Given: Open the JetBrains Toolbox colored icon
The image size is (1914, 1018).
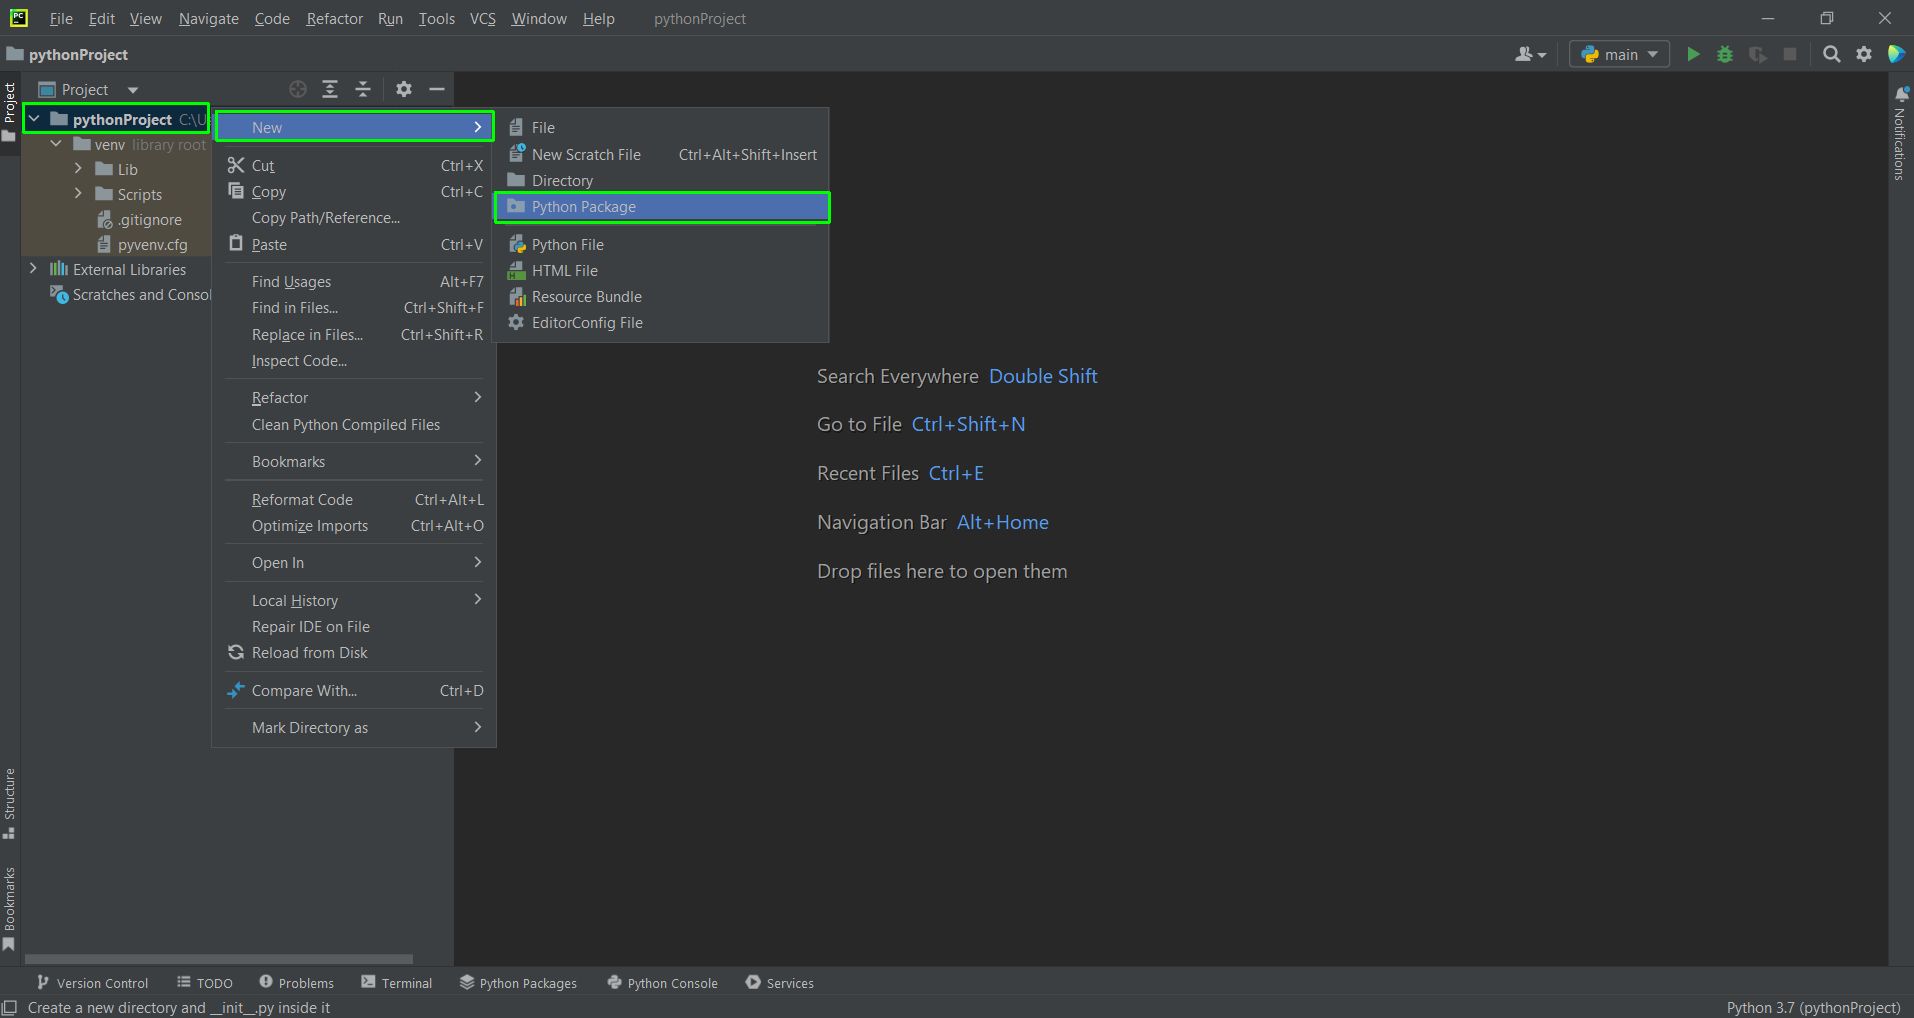Looking at the screenshot, I should tap(1896, 55).
